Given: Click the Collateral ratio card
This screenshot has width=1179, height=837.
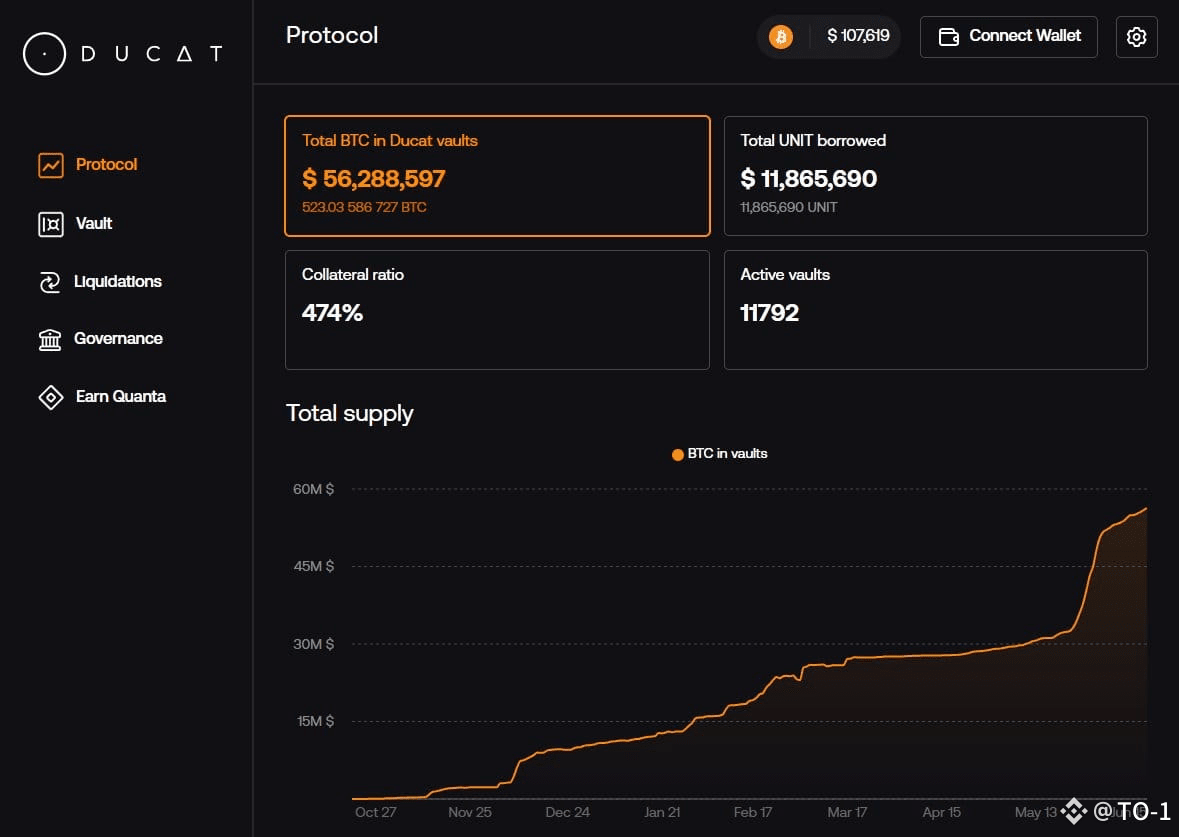Looking at the screenshot, I should (497, 310).
